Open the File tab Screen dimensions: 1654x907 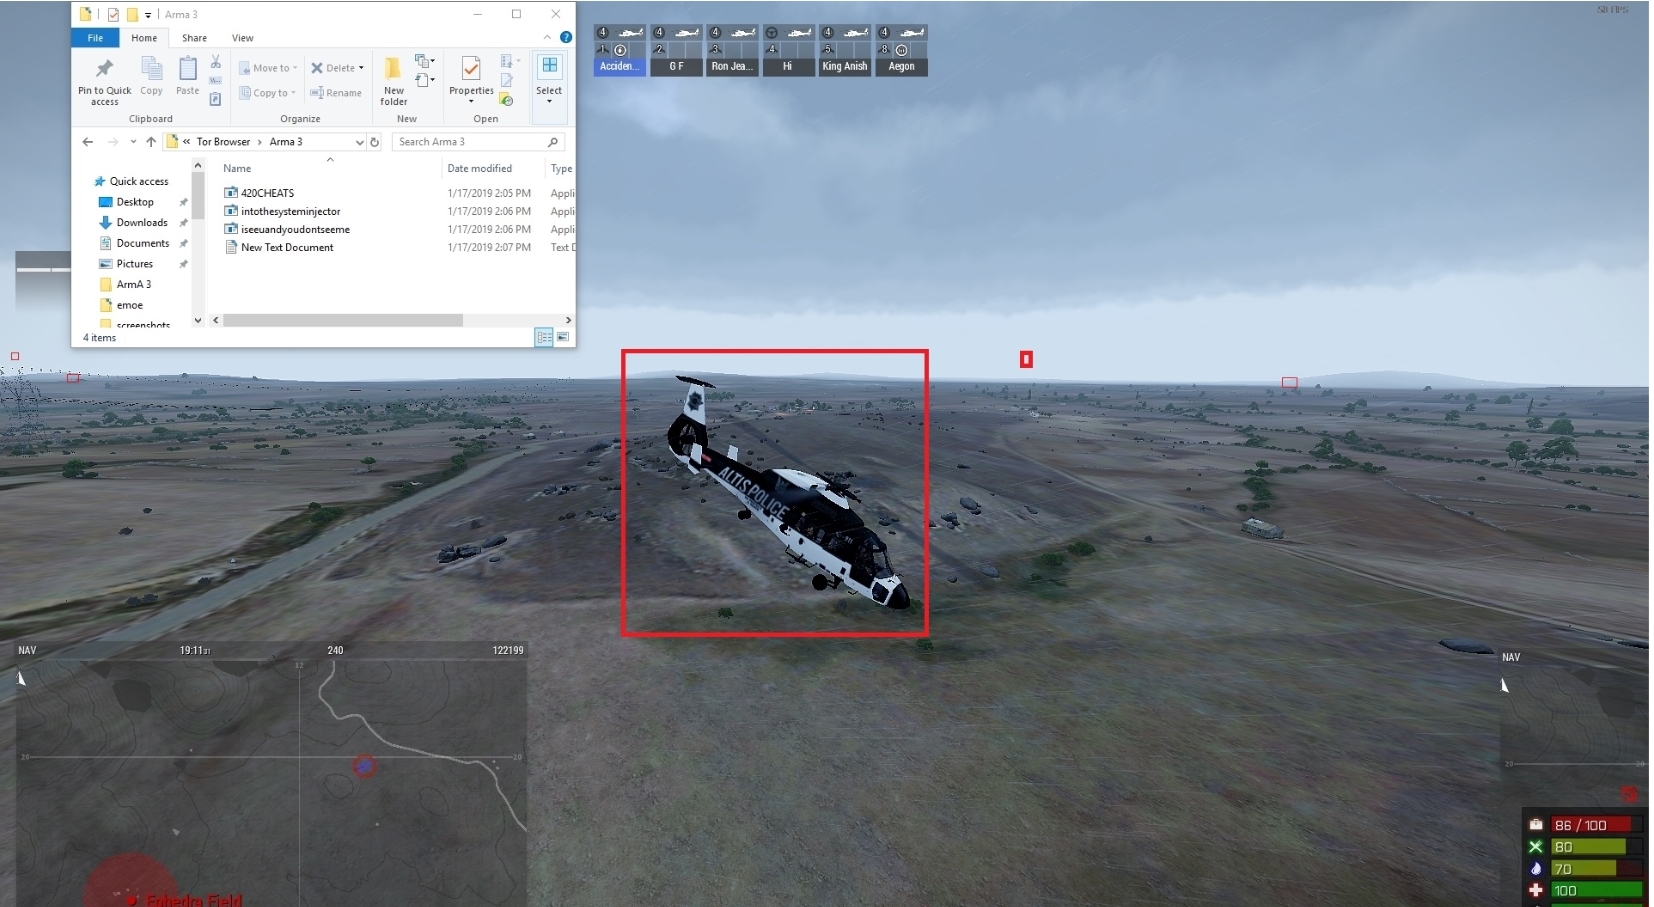(95, 38)
